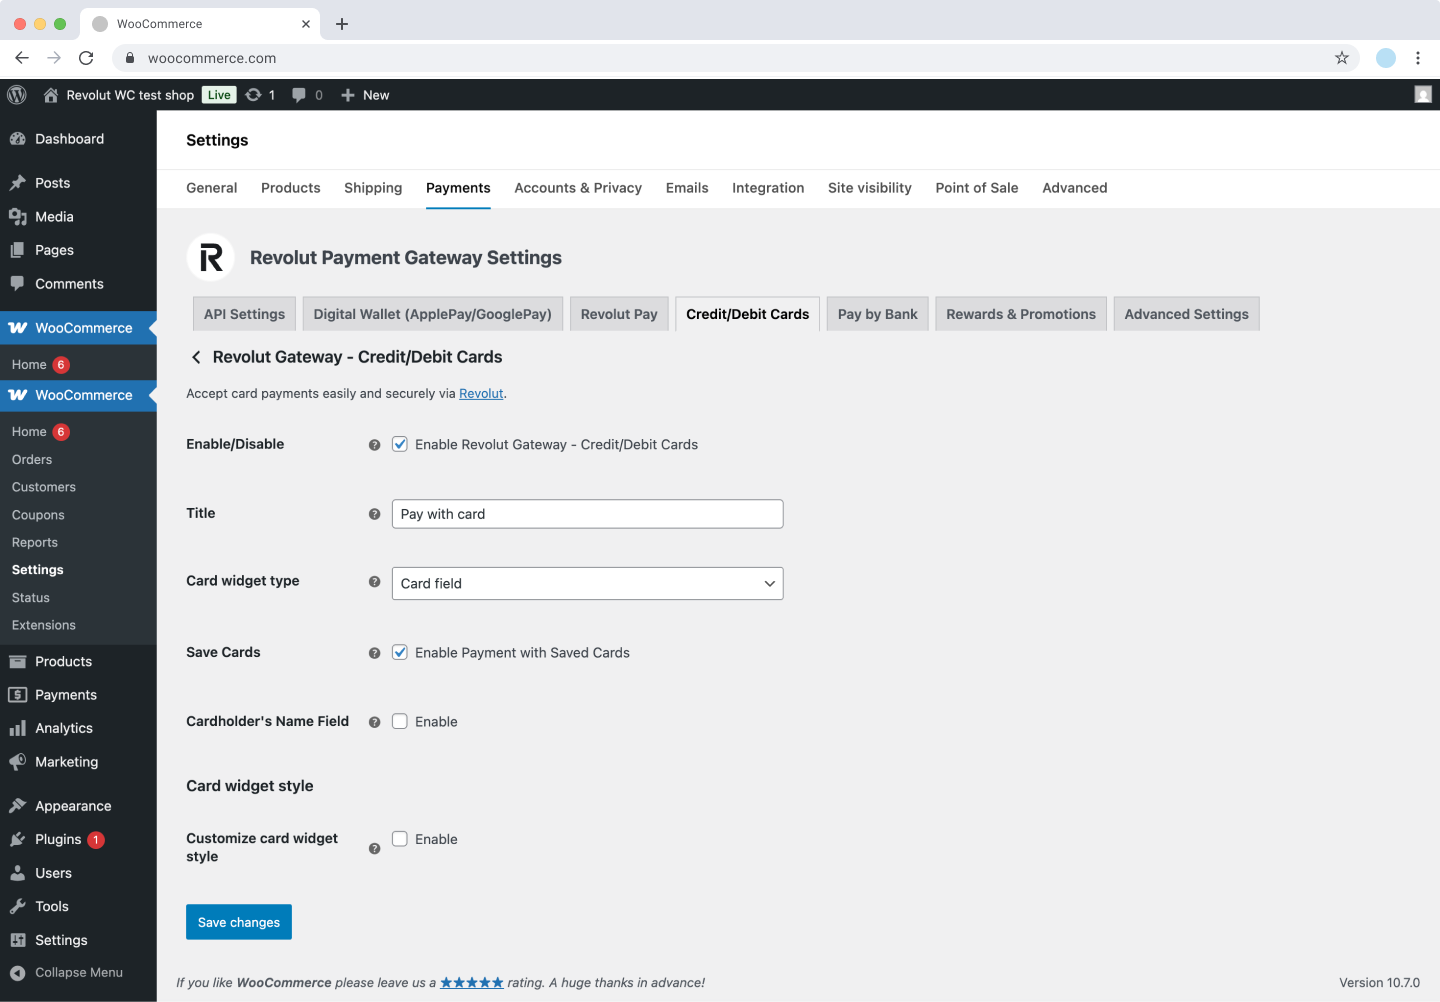Open the Emails settings tab
Screen dimensions: 1440x1002
point(687,188)
